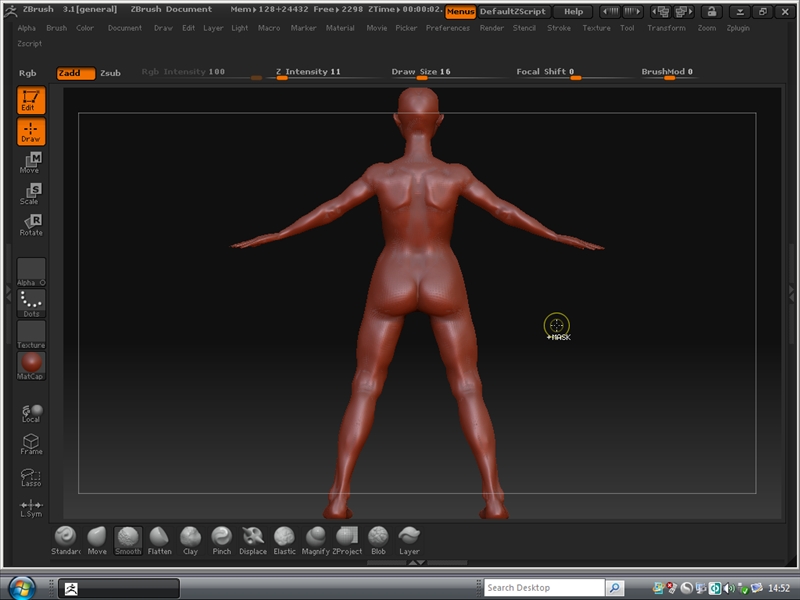This screenshot has height=600, width=800.
Task: Open the Alpha menu
Action: (27, 28)
